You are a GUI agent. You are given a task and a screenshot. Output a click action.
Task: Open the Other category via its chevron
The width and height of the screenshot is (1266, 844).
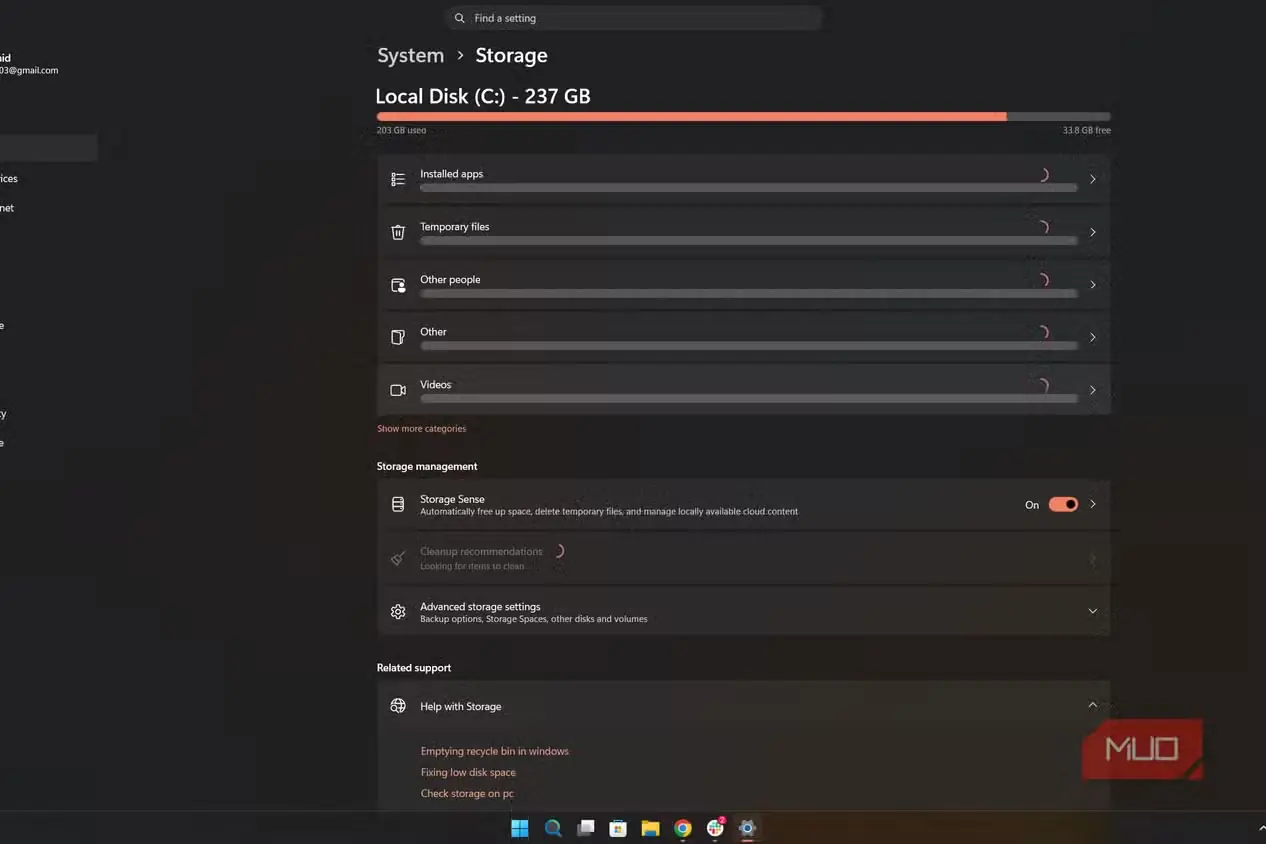(1093, 337)
